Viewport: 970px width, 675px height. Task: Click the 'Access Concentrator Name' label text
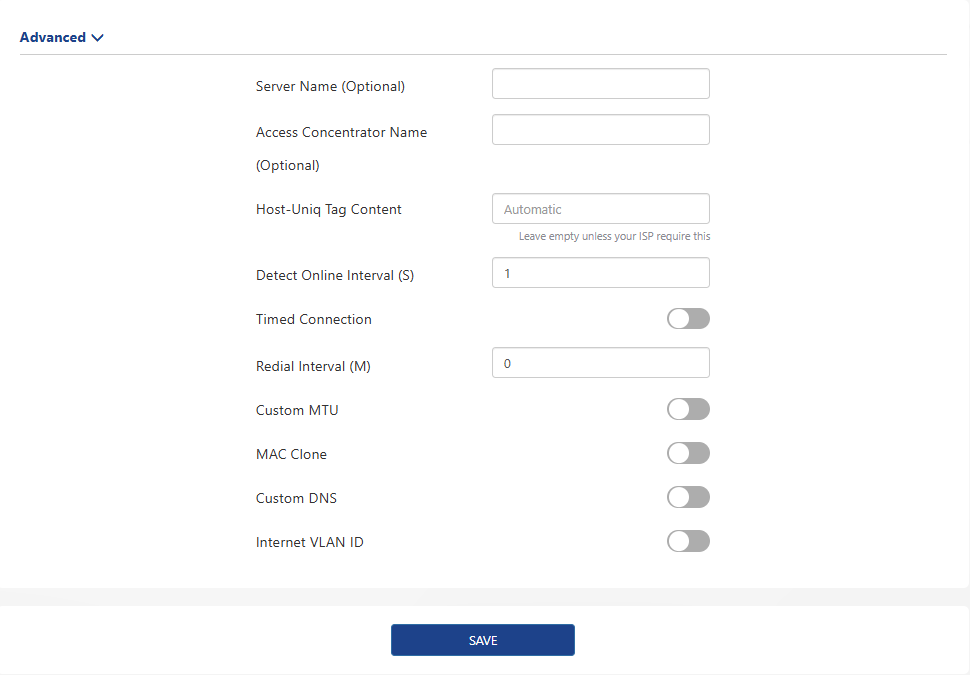(x=341, y=133)
